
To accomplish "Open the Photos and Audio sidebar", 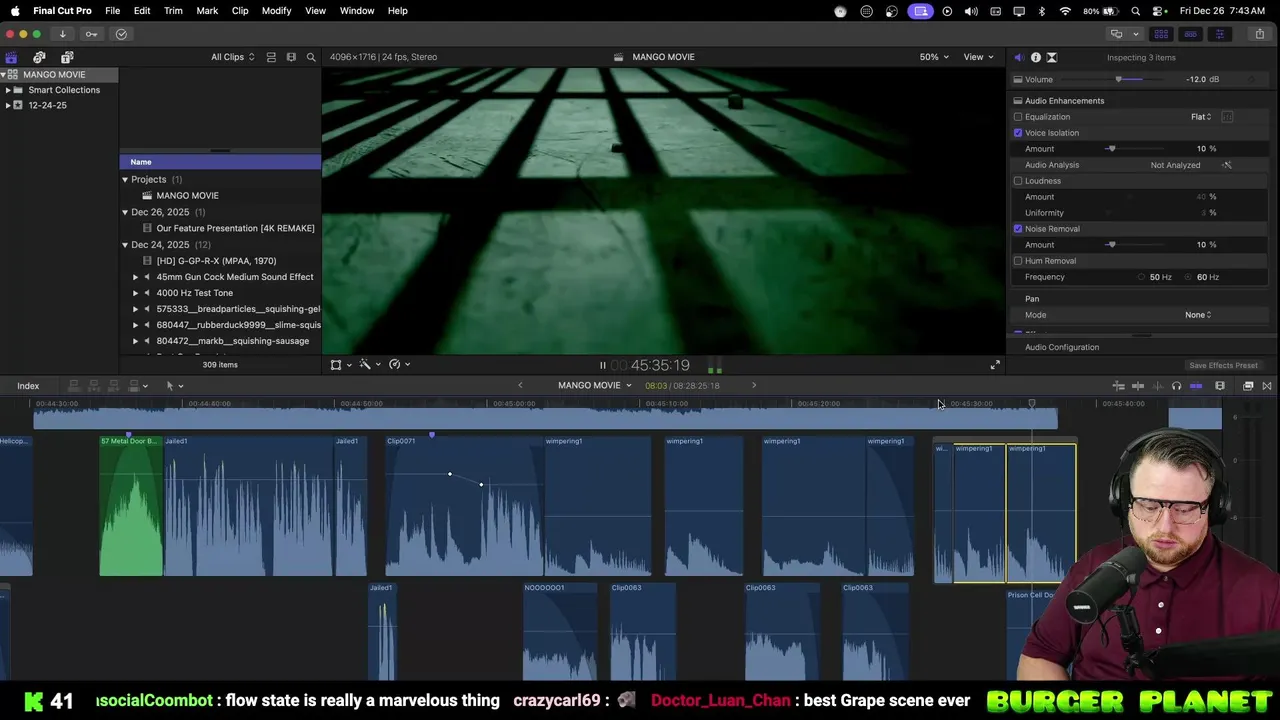I will (x=39, y=57).
